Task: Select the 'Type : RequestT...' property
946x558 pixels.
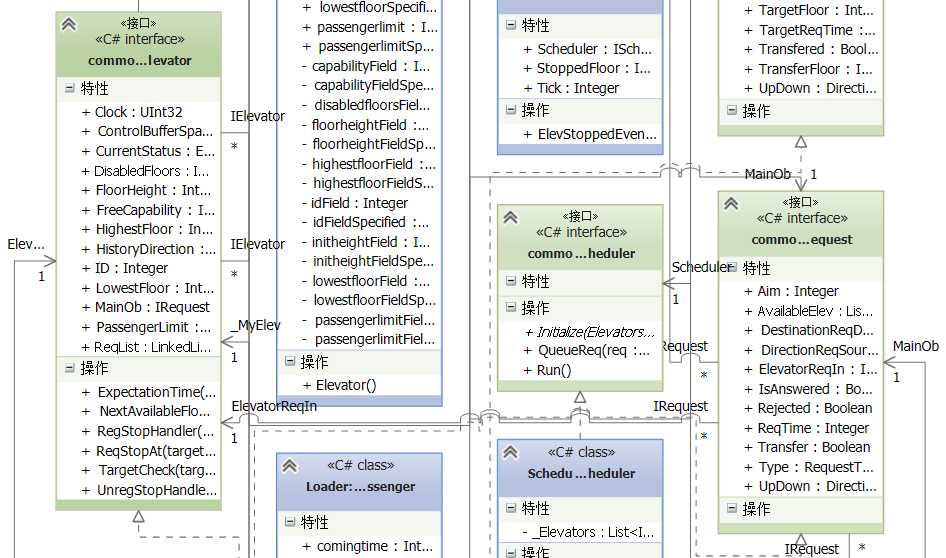Action: point(808,467)
